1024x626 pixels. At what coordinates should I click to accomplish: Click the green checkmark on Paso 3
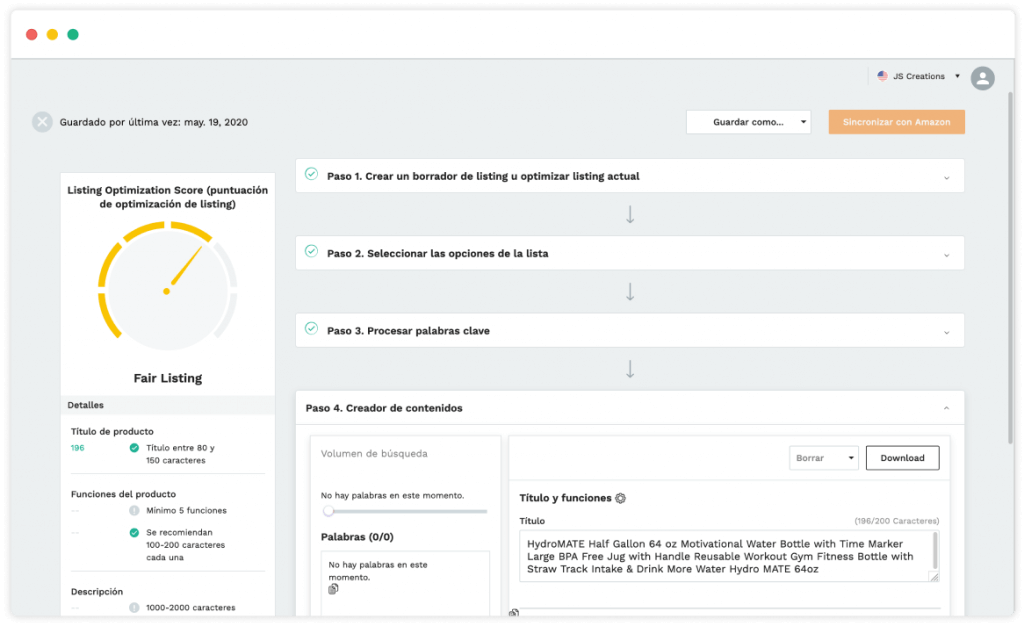point(312,328)
